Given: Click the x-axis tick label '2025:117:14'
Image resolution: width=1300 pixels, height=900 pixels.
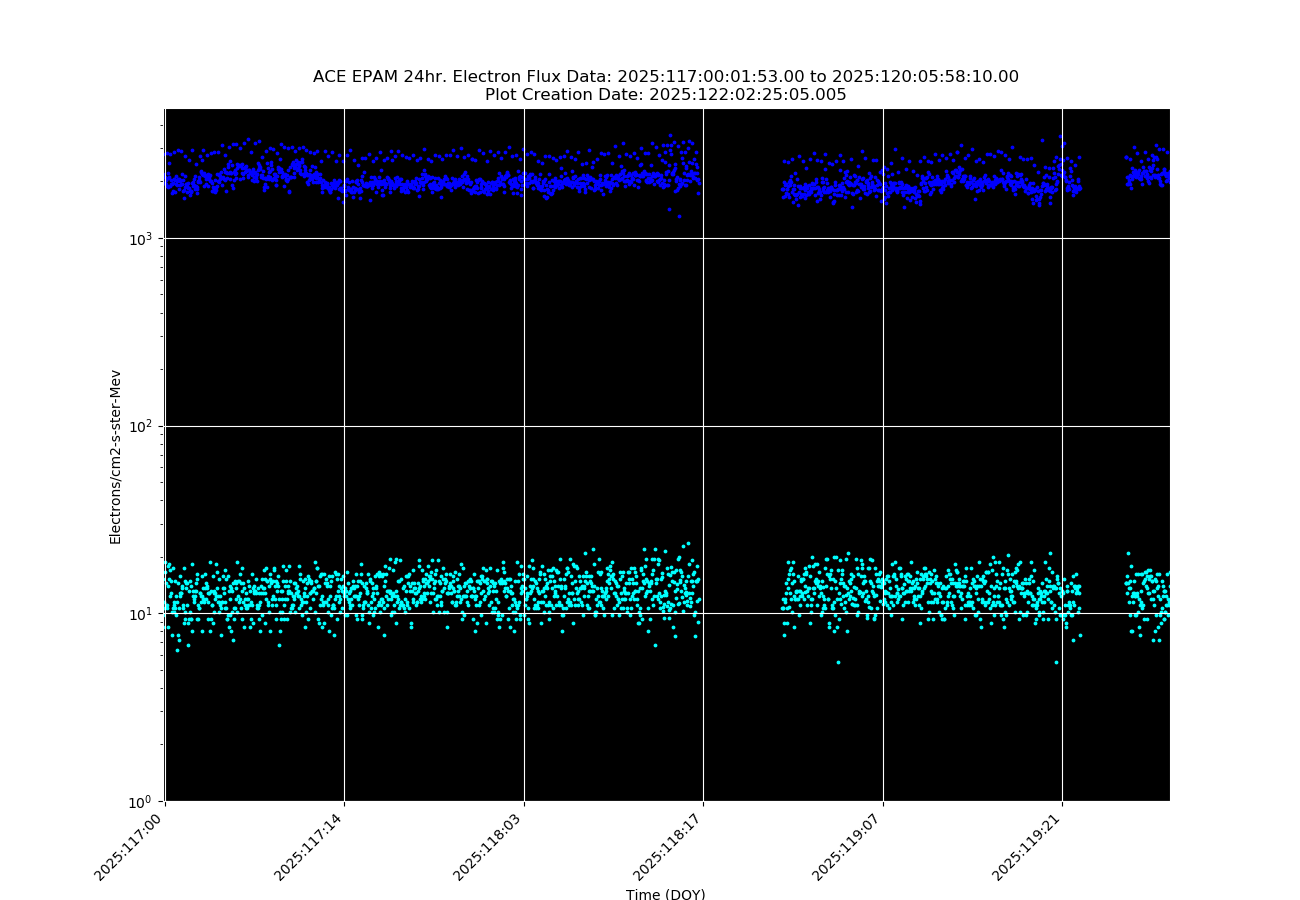Looking at the screenshot, I should pyautogui.click(x=311, y=847).
